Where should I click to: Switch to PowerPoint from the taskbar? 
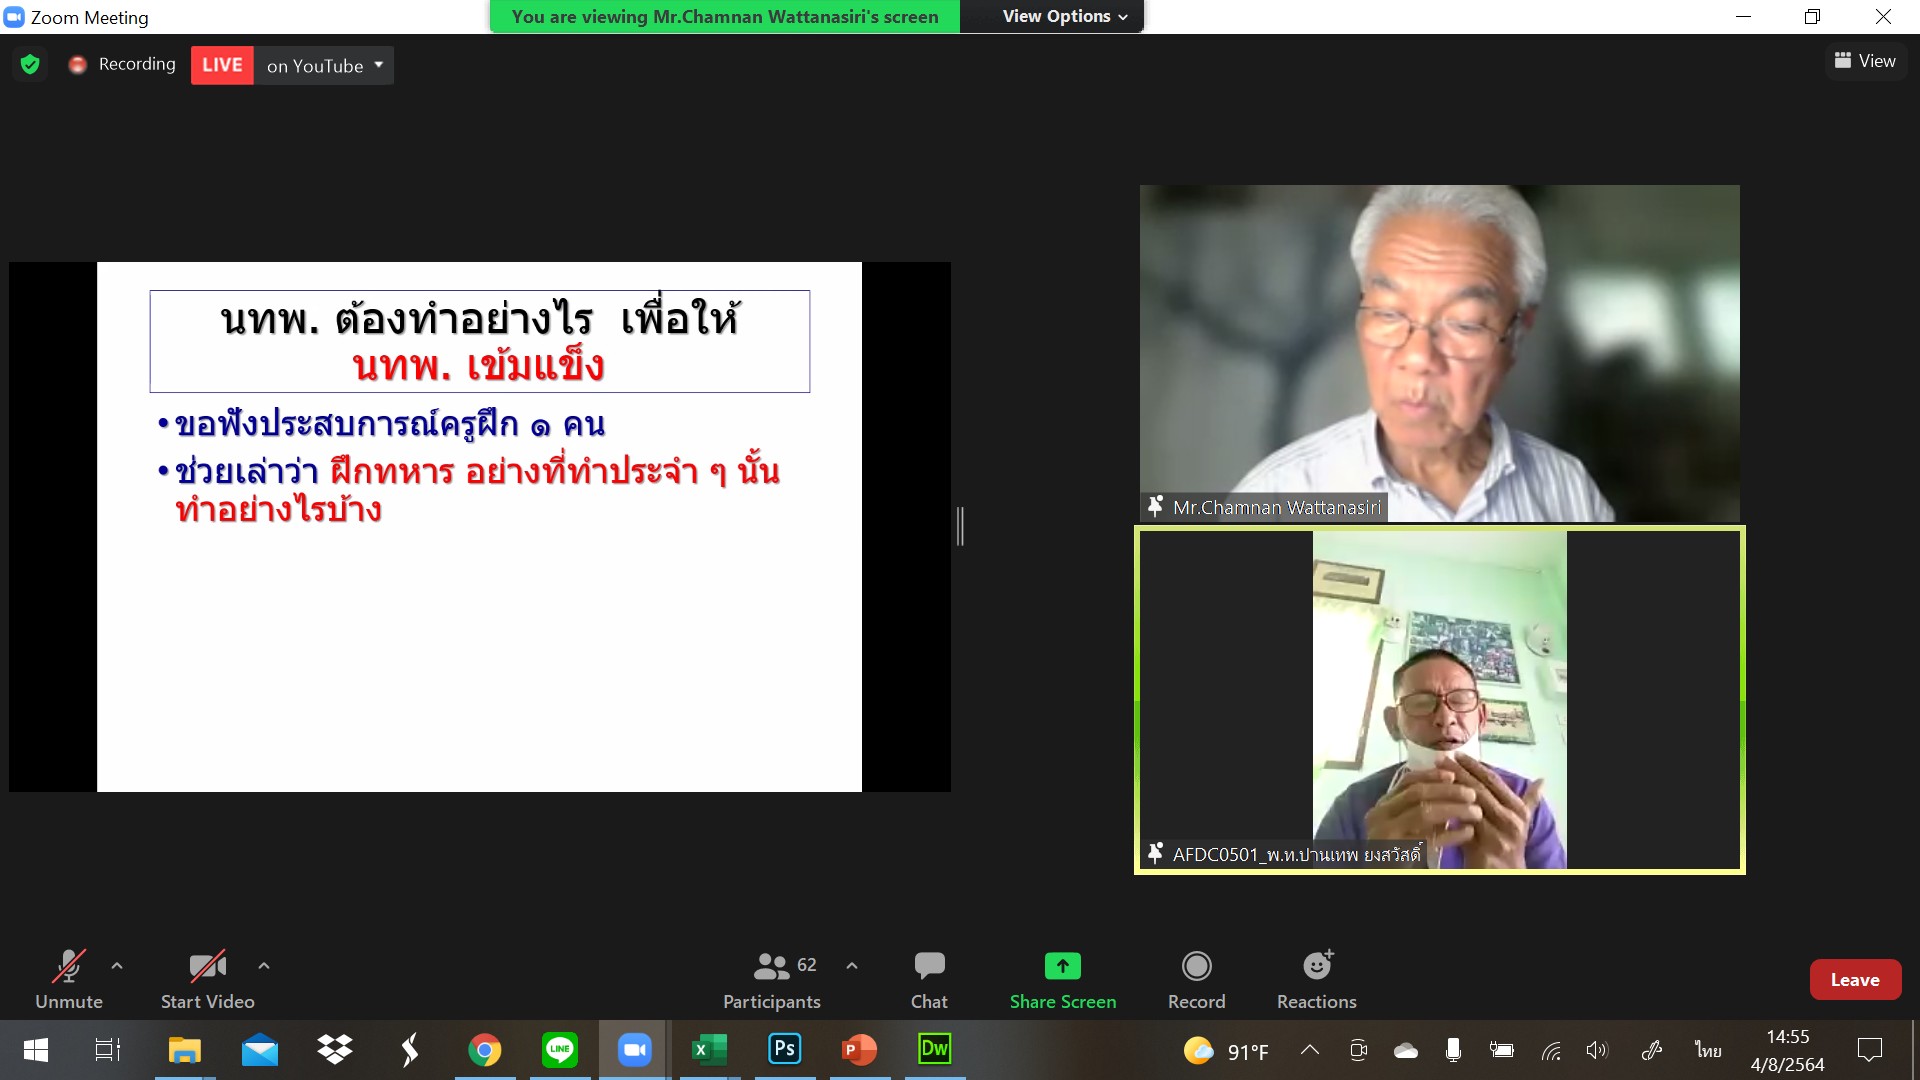point(860,1050)
